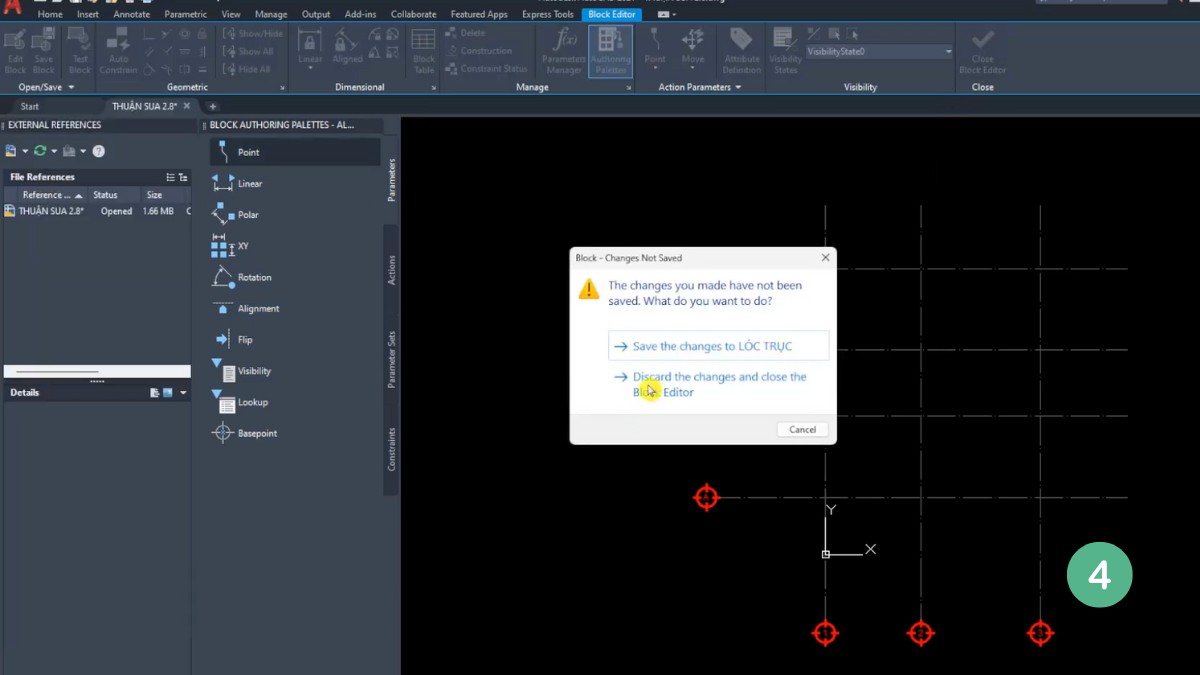Toggle Construction geometry in Manage panel
Viewport: 1200px width, 675px height.
tap(478, 51)
